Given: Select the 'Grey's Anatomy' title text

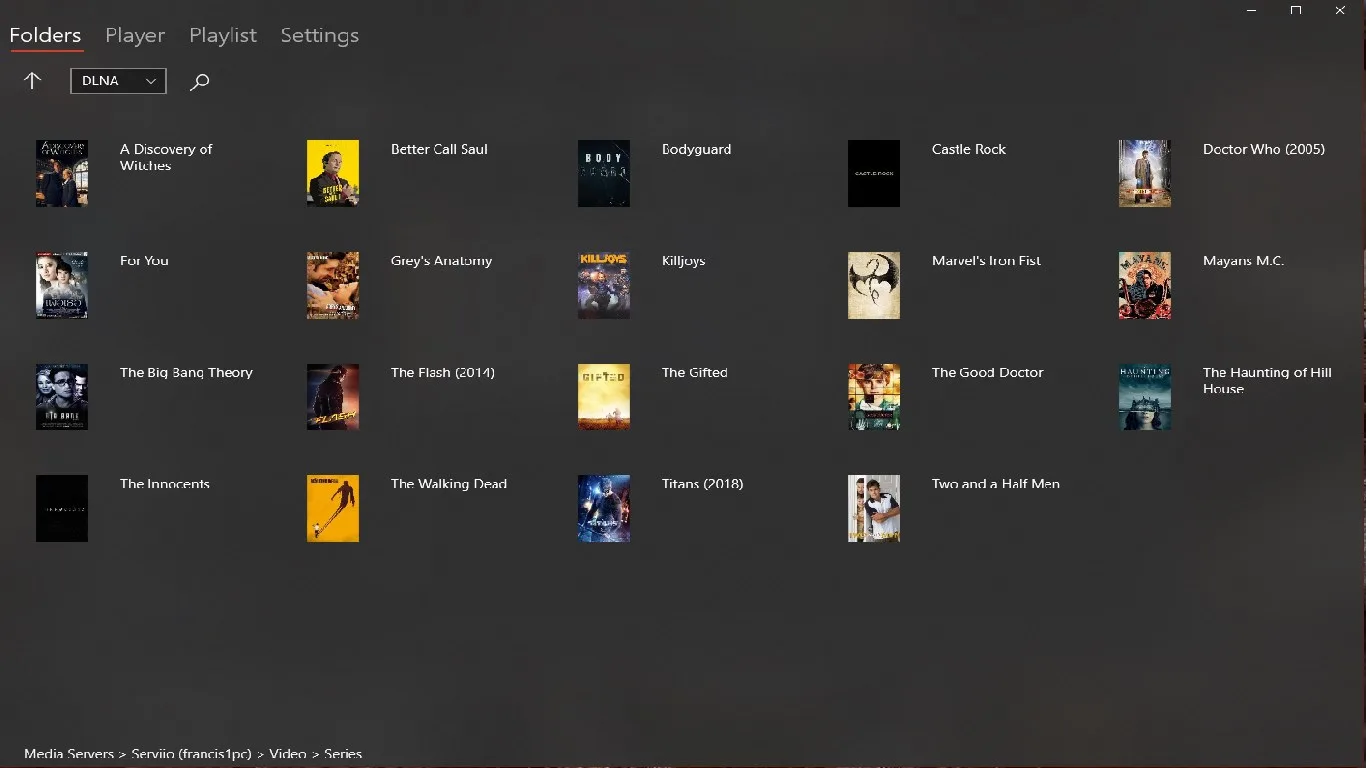Looking at the screenshot, I should 441,261.
